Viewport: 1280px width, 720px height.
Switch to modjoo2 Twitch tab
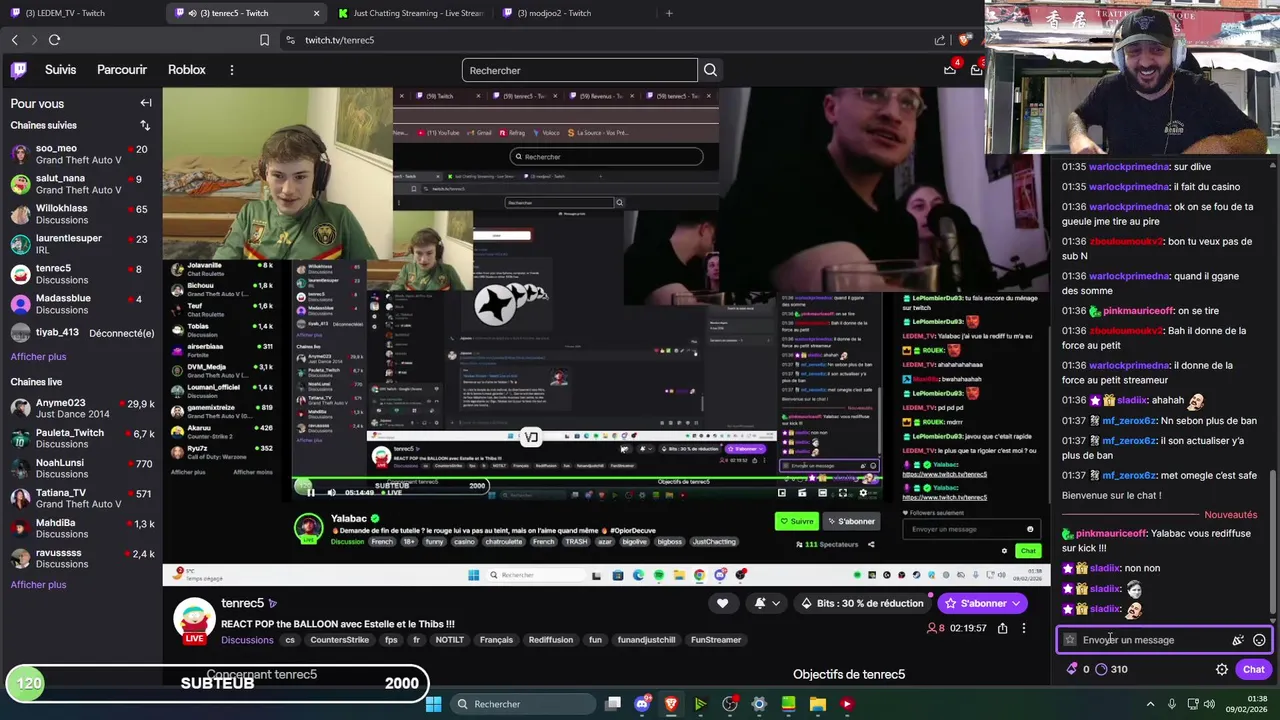pyautogui.click(x=574, y=13)
